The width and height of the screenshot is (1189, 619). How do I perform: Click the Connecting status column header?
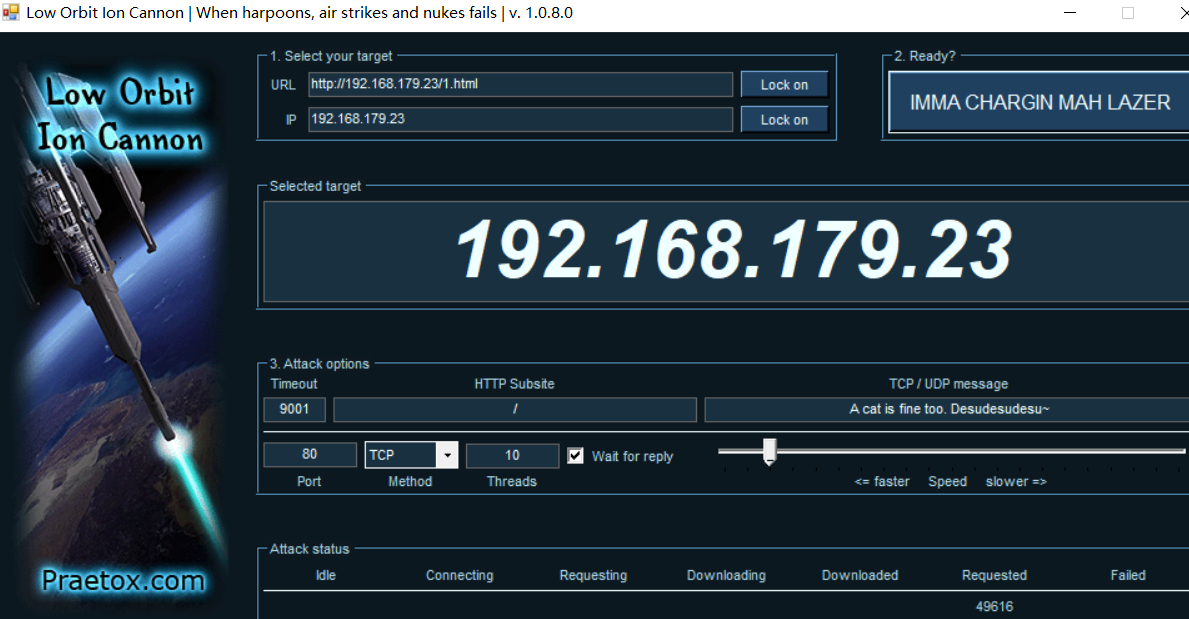(x=460, y=575)
